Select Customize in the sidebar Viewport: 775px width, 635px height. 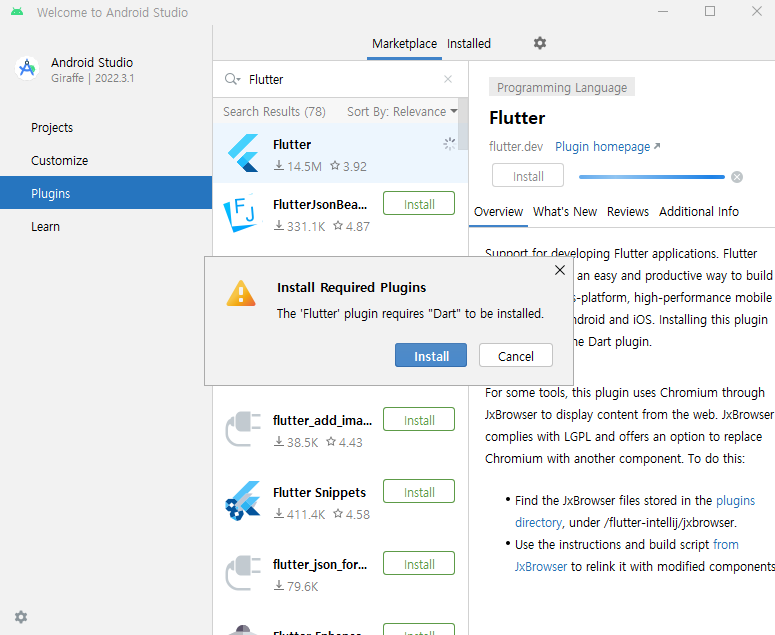pyautogui.click(x=106, y=161)
